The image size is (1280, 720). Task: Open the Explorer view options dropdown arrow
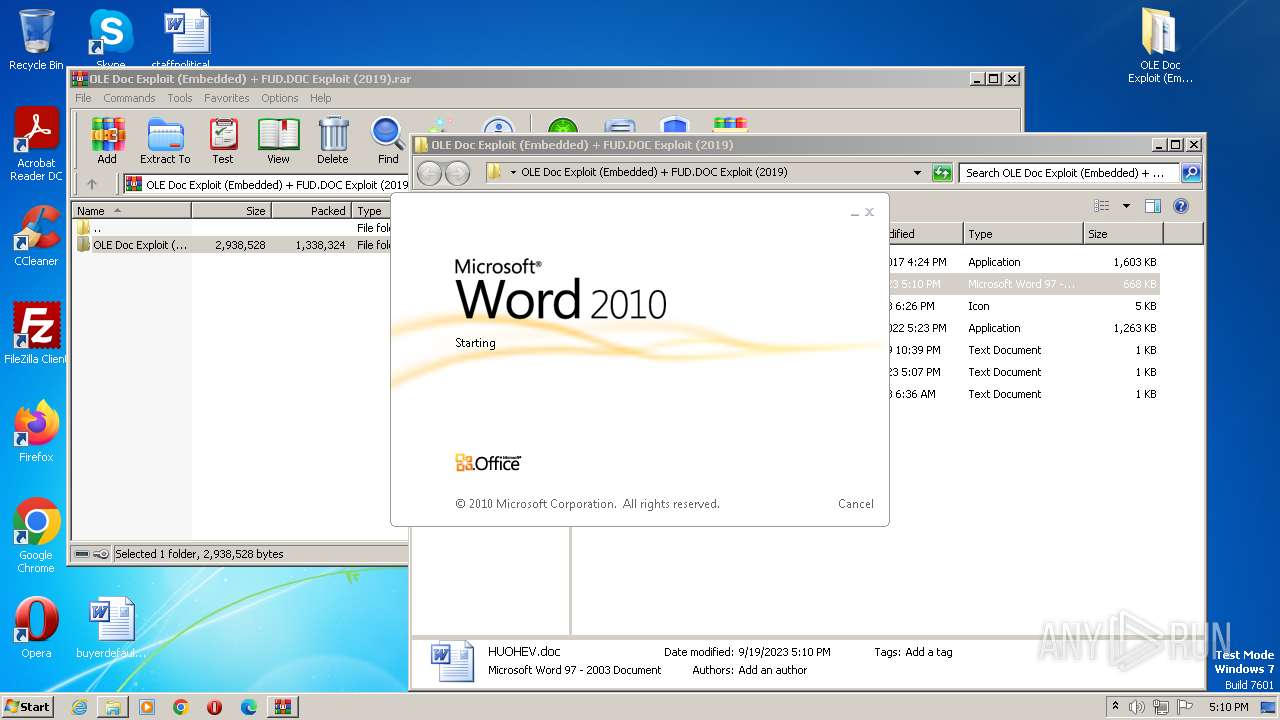1126,206
